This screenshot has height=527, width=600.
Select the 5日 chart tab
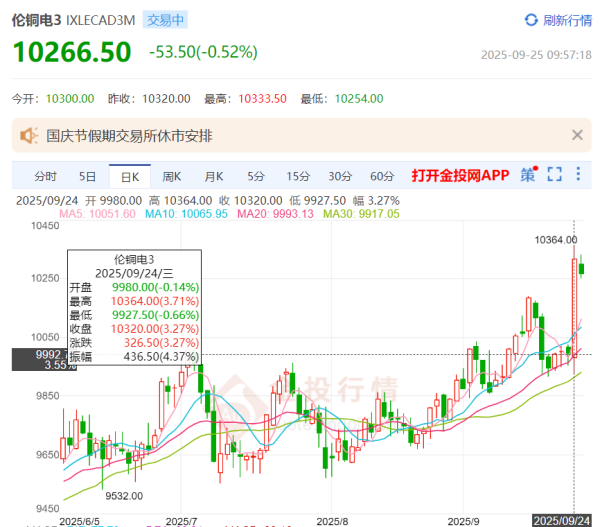click(88, 177)
